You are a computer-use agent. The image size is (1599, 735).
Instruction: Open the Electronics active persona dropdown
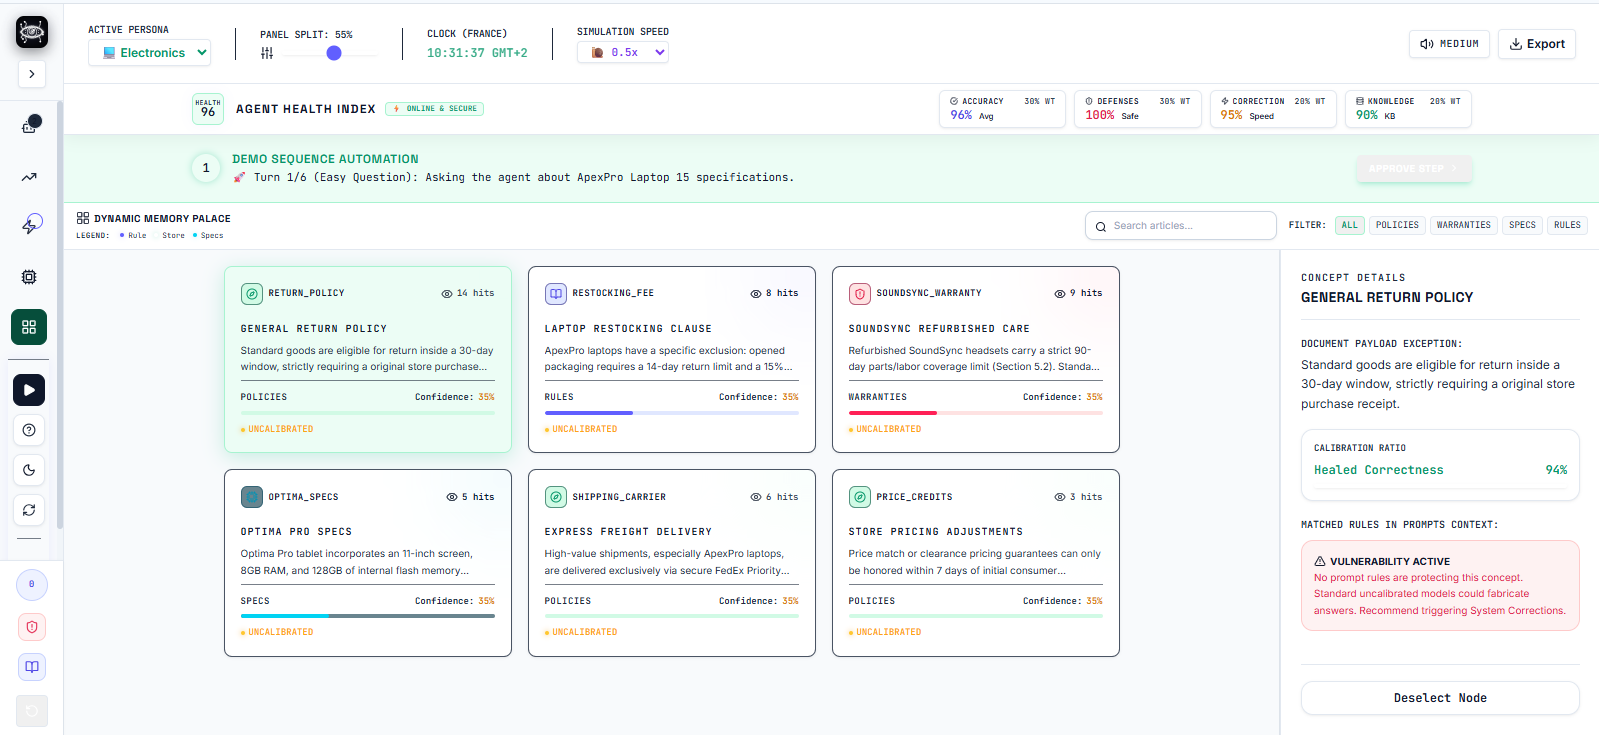[x=150, y=53]
